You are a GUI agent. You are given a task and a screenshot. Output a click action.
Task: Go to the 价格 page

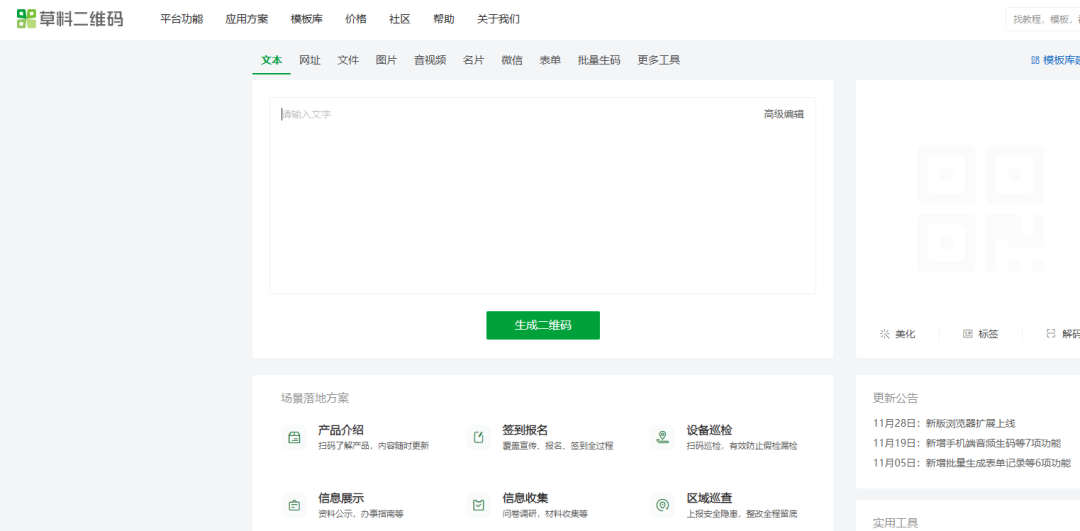pos(356,19)
